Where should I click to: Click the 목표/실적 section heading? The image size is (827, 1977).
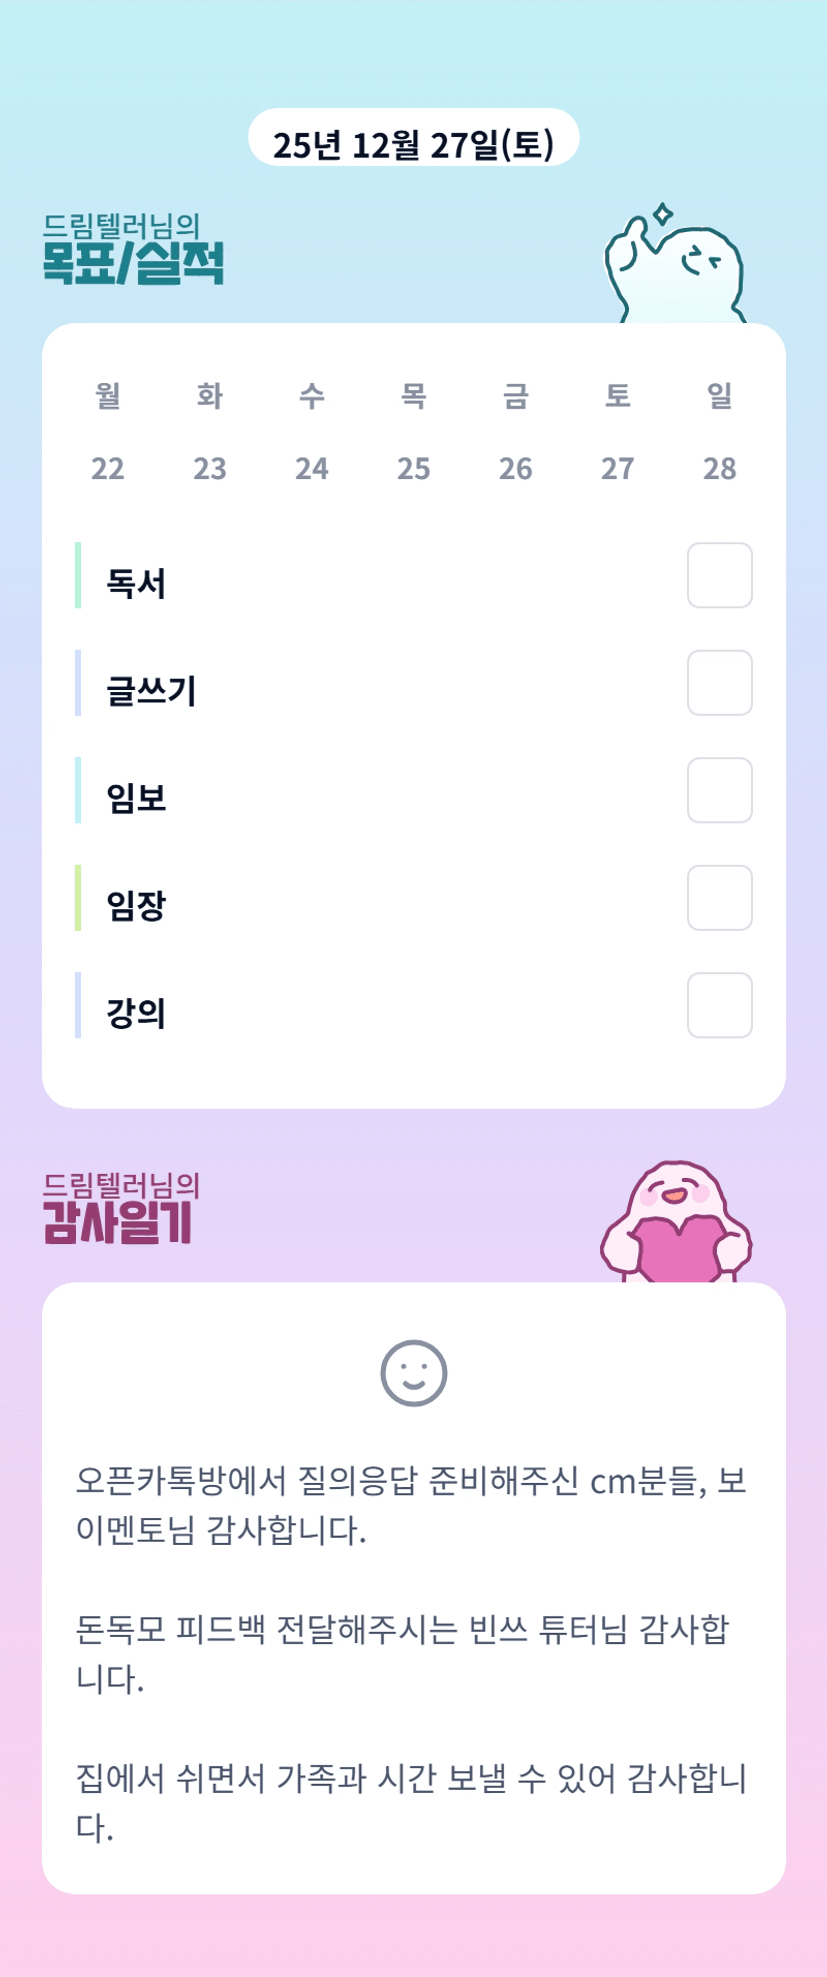[x=133, y=262]
